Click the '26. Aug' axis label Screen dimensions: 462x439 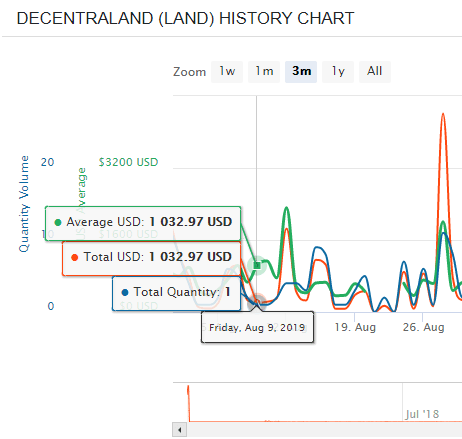[x=423, y=327]
